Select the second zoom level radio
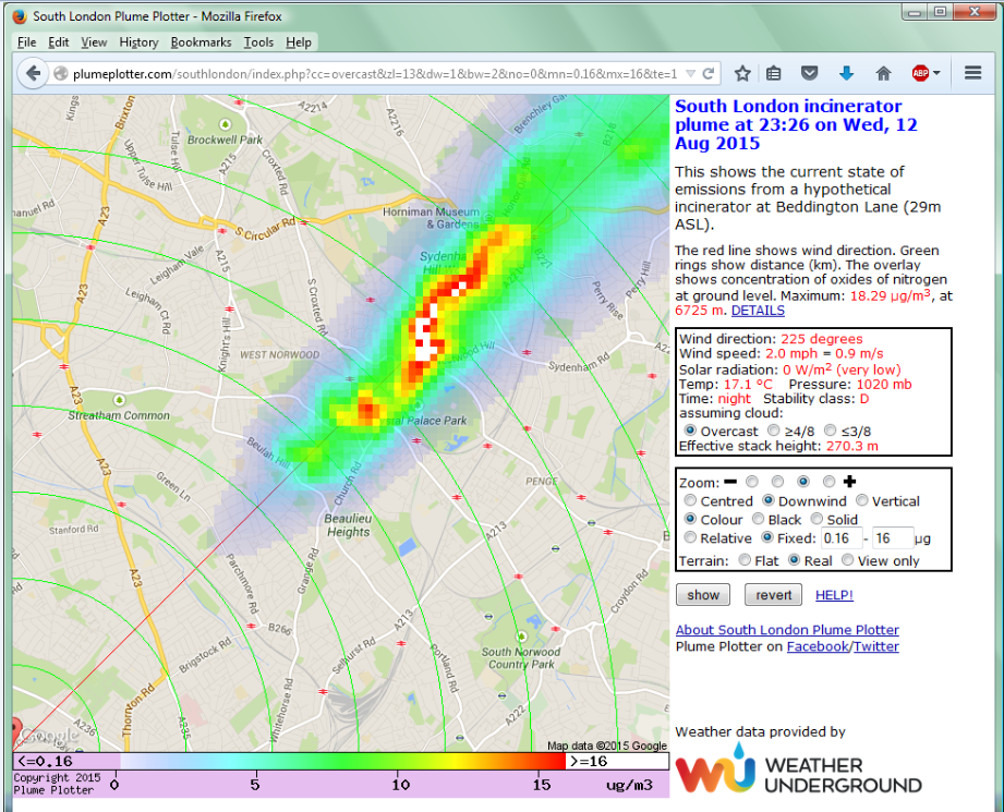 (x=777, y=481)
